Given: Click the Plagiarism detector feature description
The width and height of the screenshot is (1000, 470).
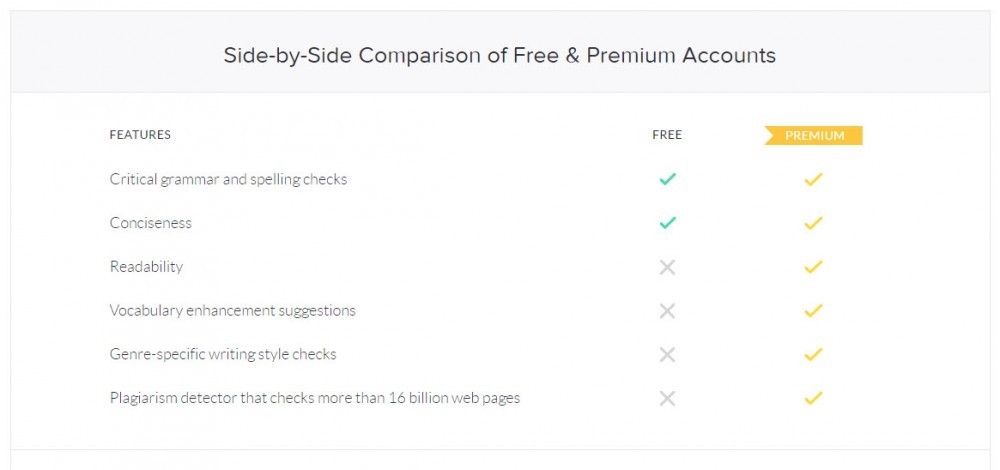Looking at the screenshot, I should pos(315,398).
